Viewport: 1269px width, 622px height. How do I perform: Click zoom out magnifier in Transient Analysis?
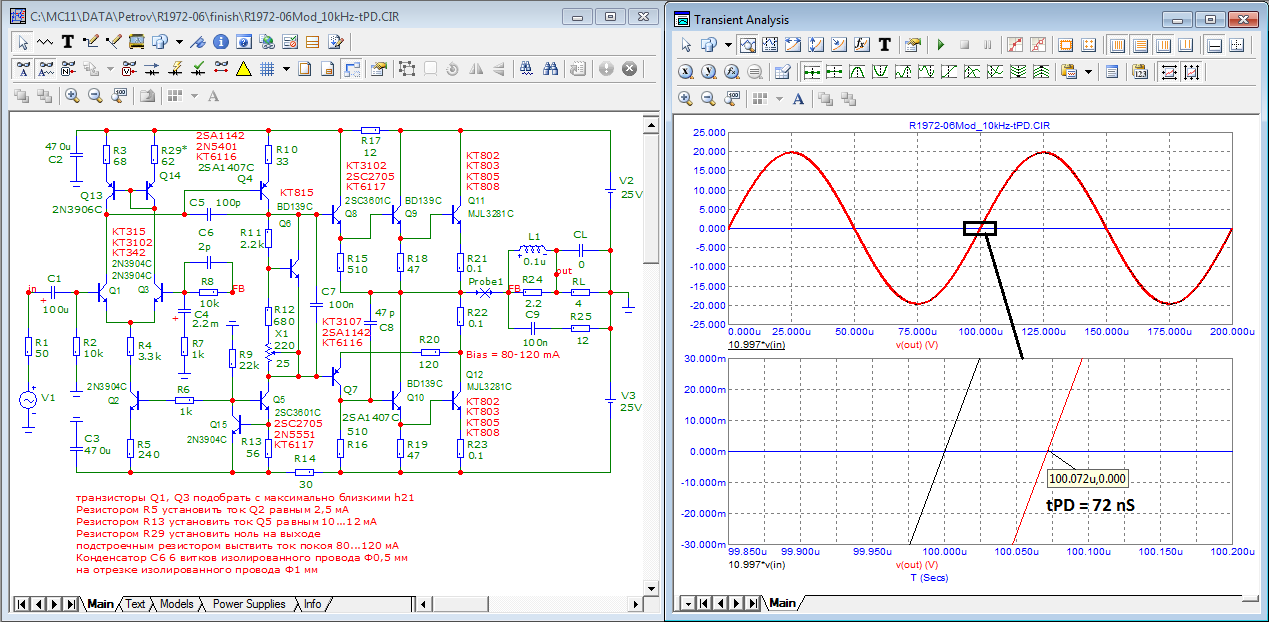709,99
